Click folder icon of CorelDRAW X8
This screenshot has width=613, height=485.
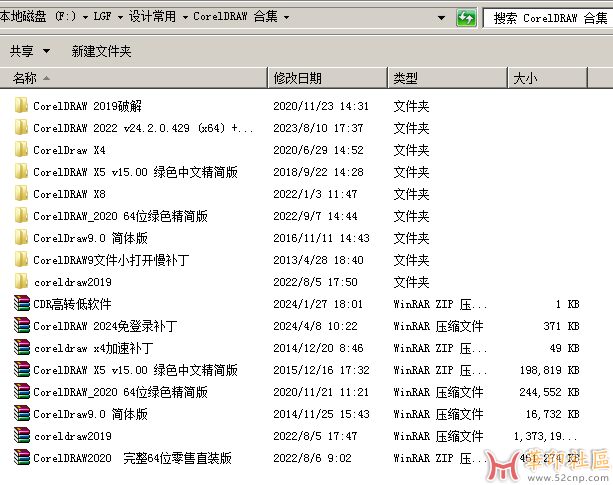click(21, 193)
